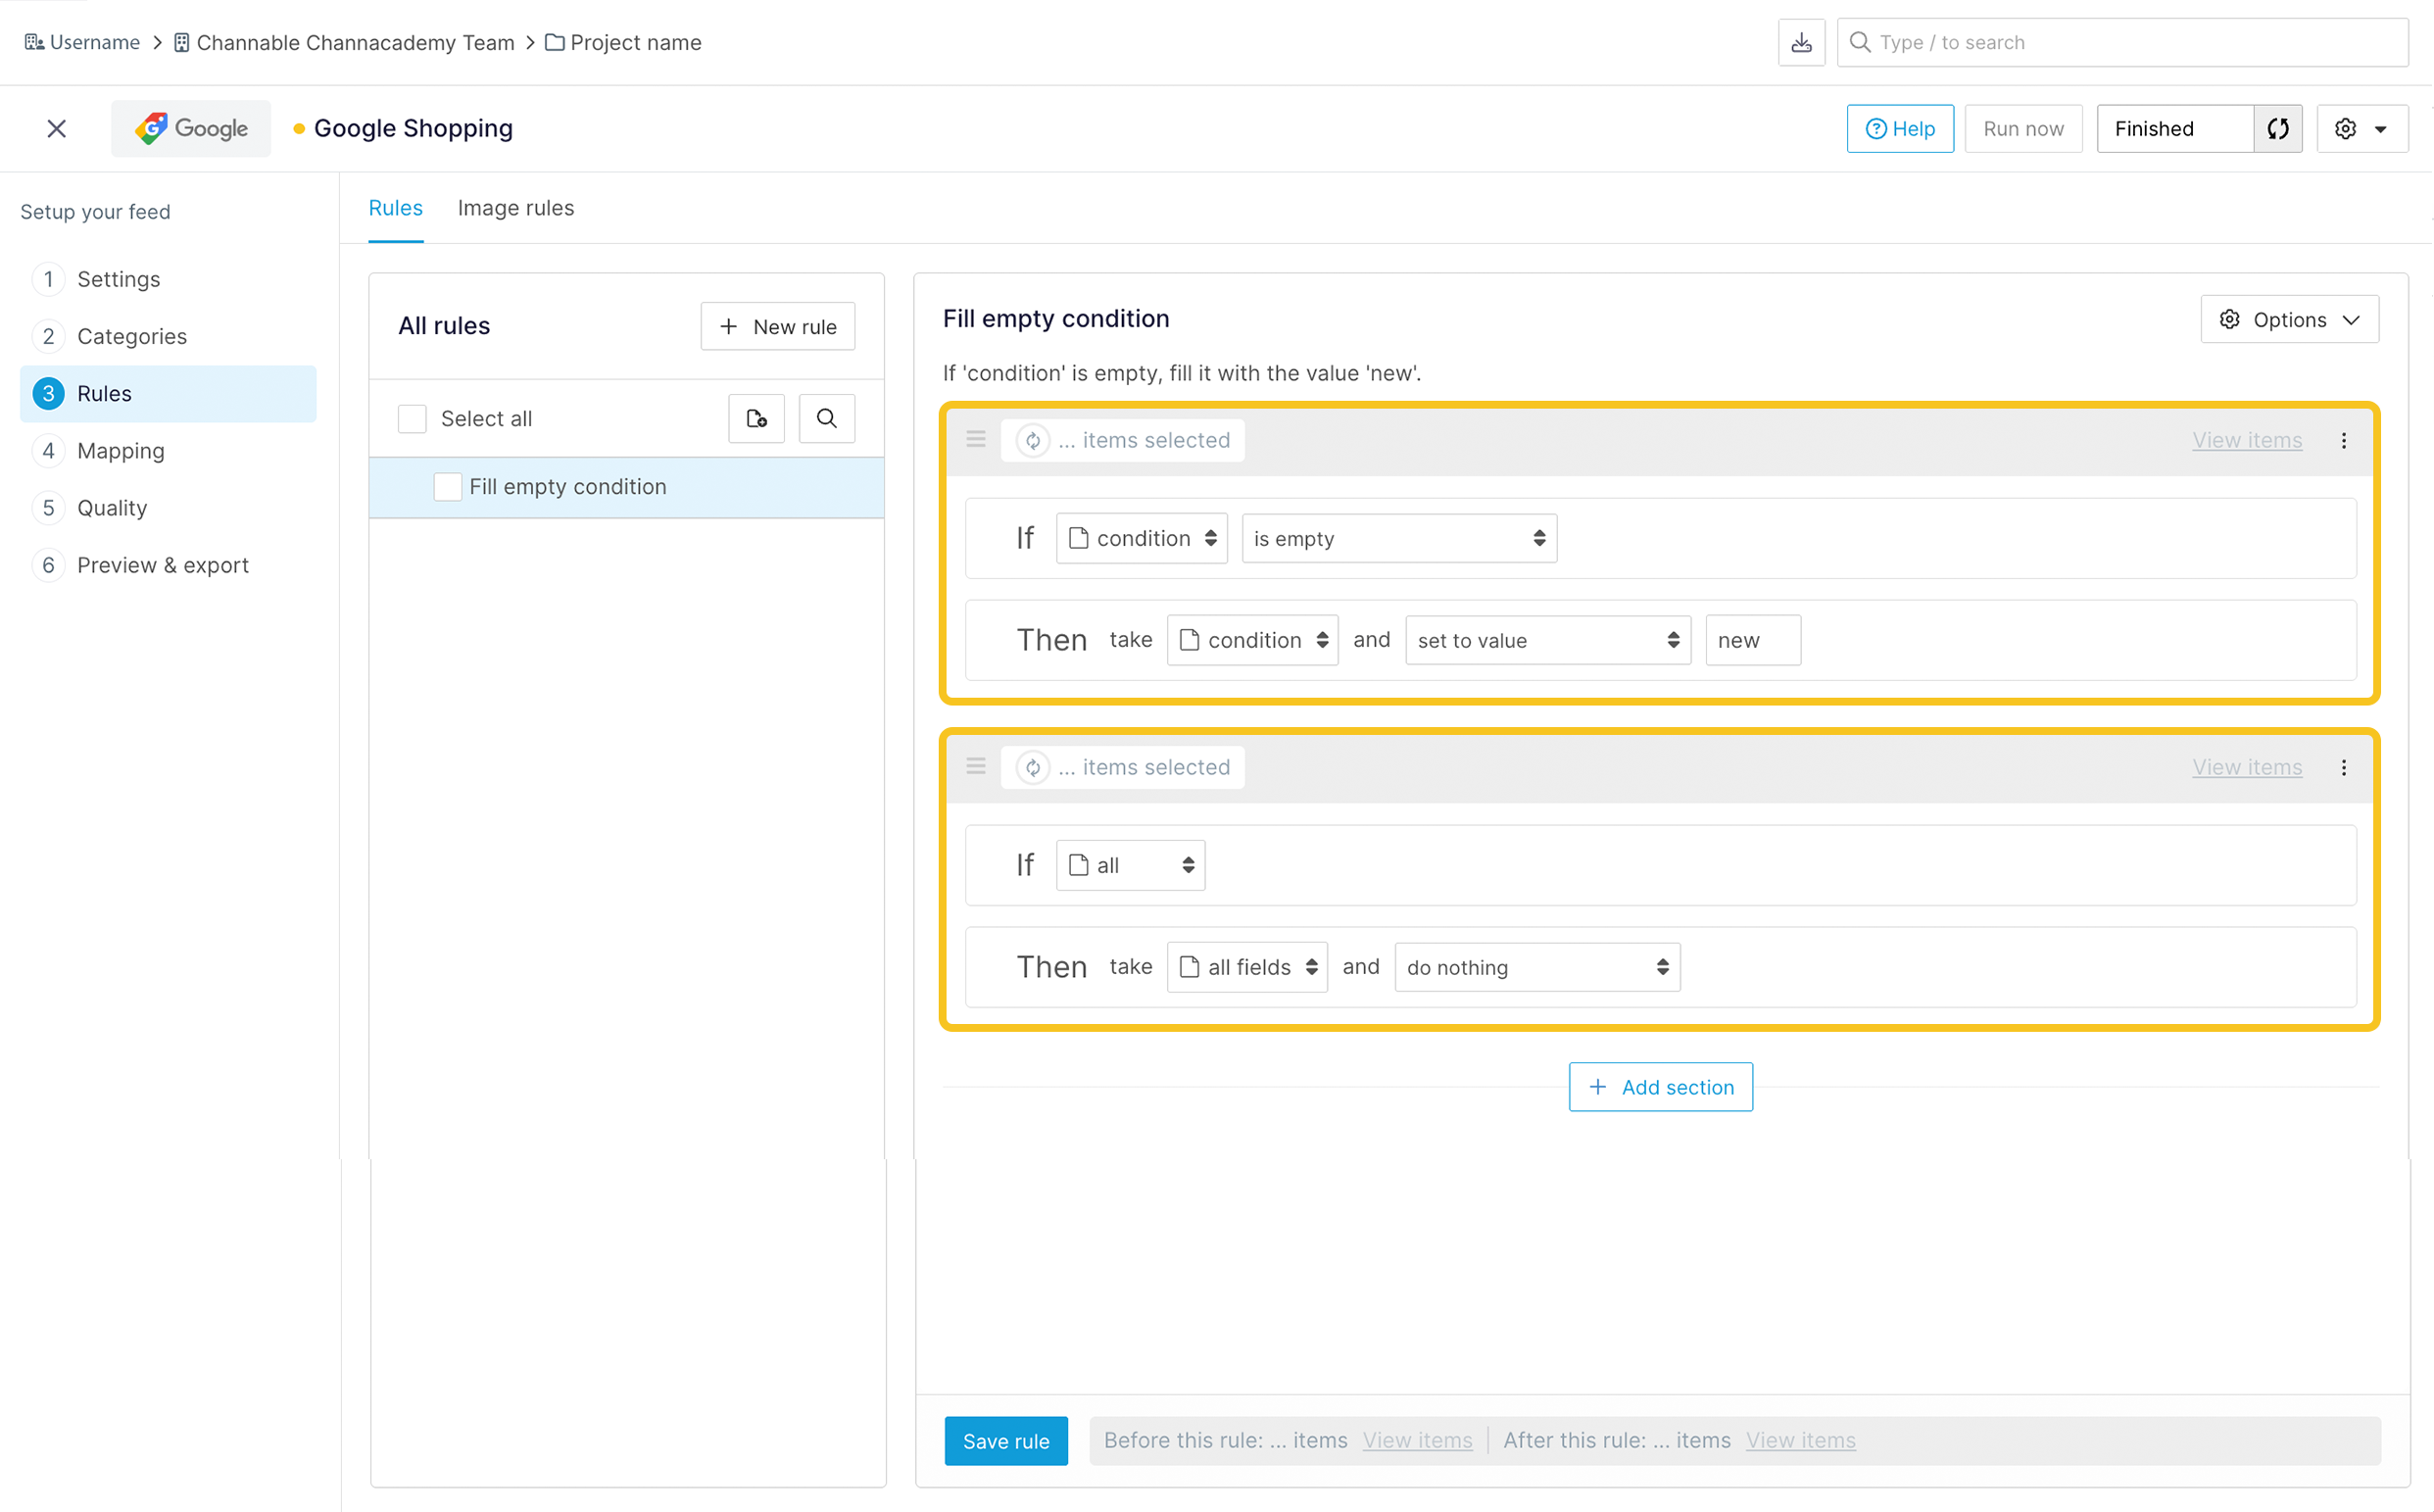Click the 'new' value input field
This screenshot has height=1512, width=2434.
click(1752, 640)
